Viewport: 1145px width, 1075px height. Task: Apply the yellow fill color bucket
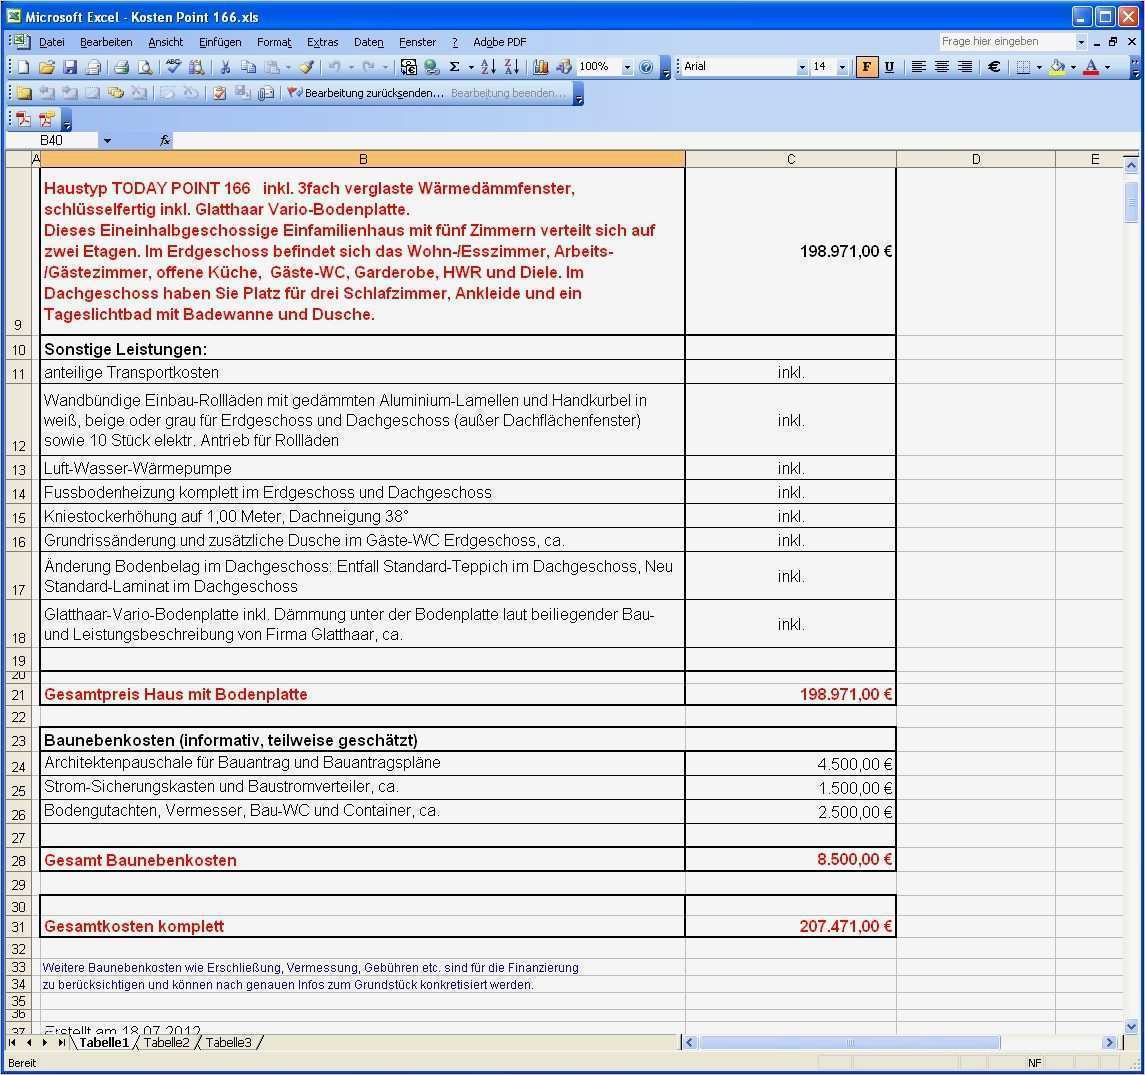tap(1057, 67)
